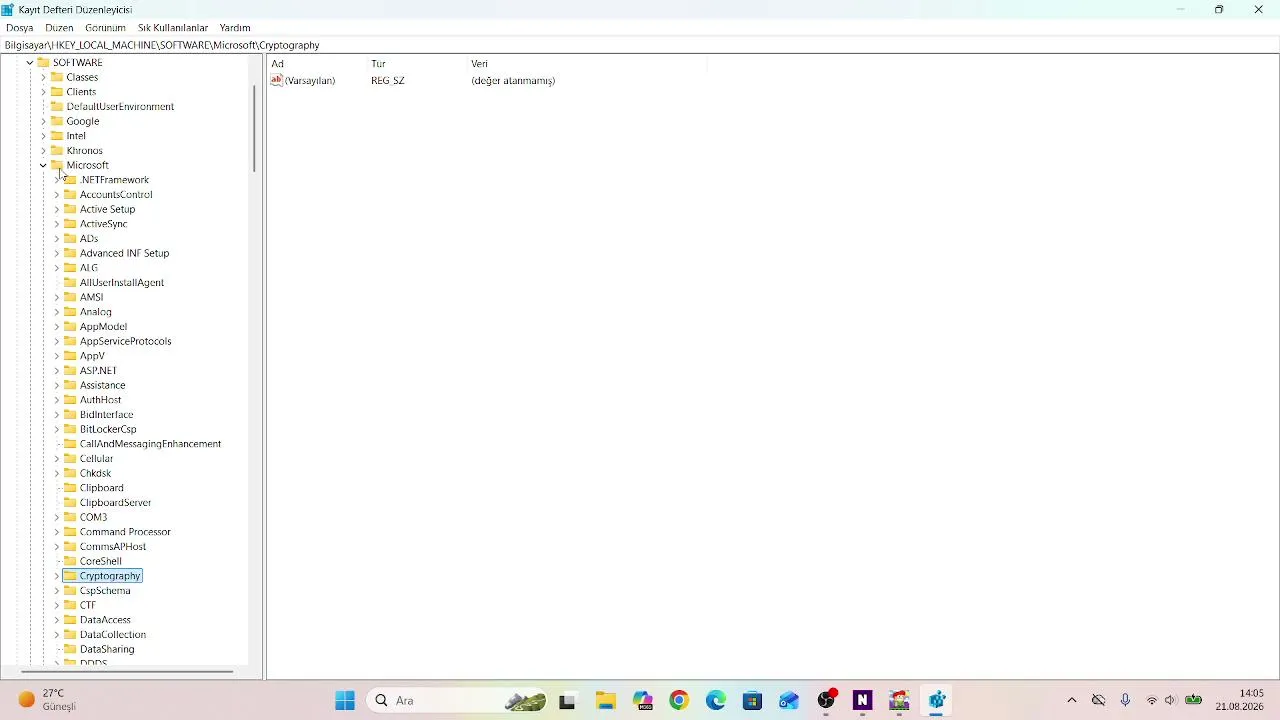
Task: Select the ClipboardServer key
Action: click(115, 503)
